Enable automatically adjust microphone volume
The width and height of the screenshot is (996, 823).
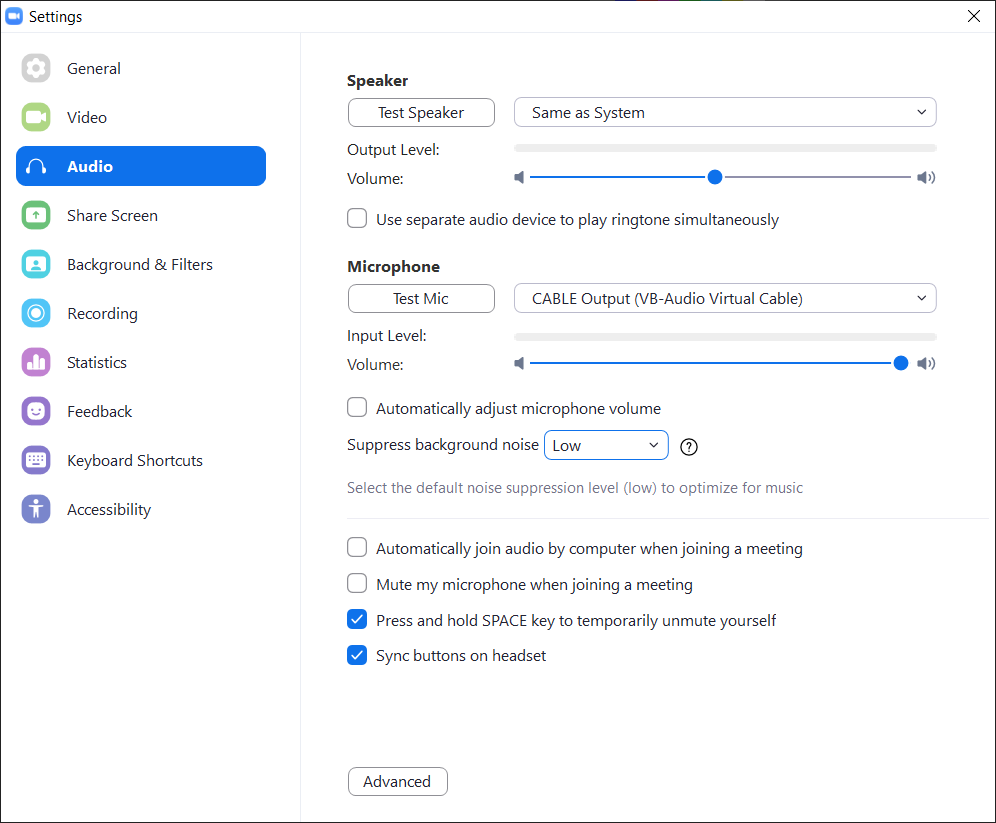click(357, 407)
